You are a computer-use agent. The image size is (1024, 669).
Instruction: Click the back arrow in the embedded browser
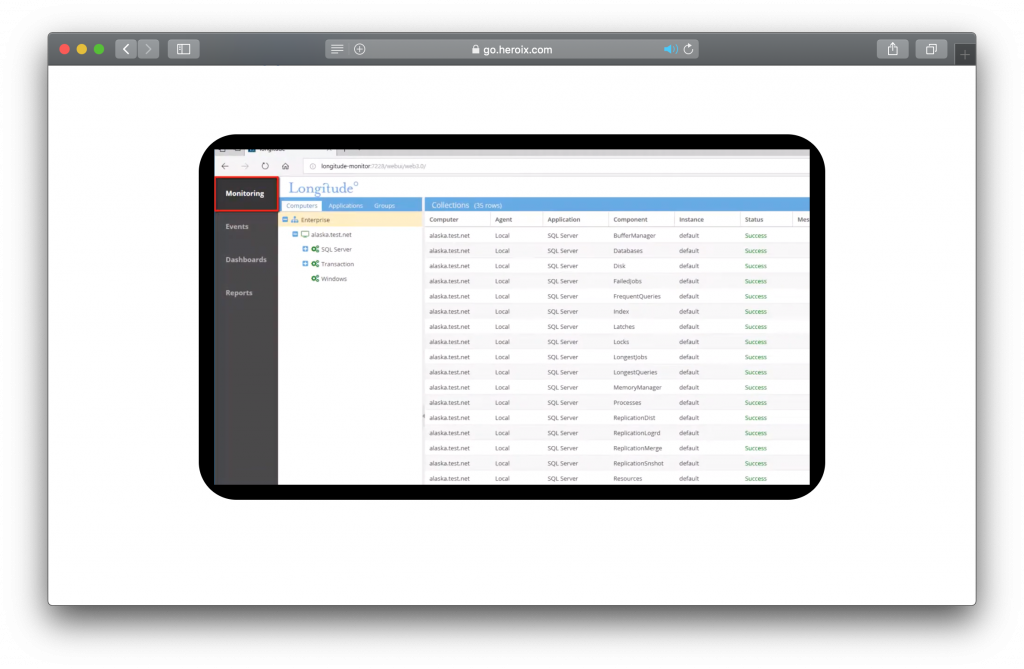[225, 166]
